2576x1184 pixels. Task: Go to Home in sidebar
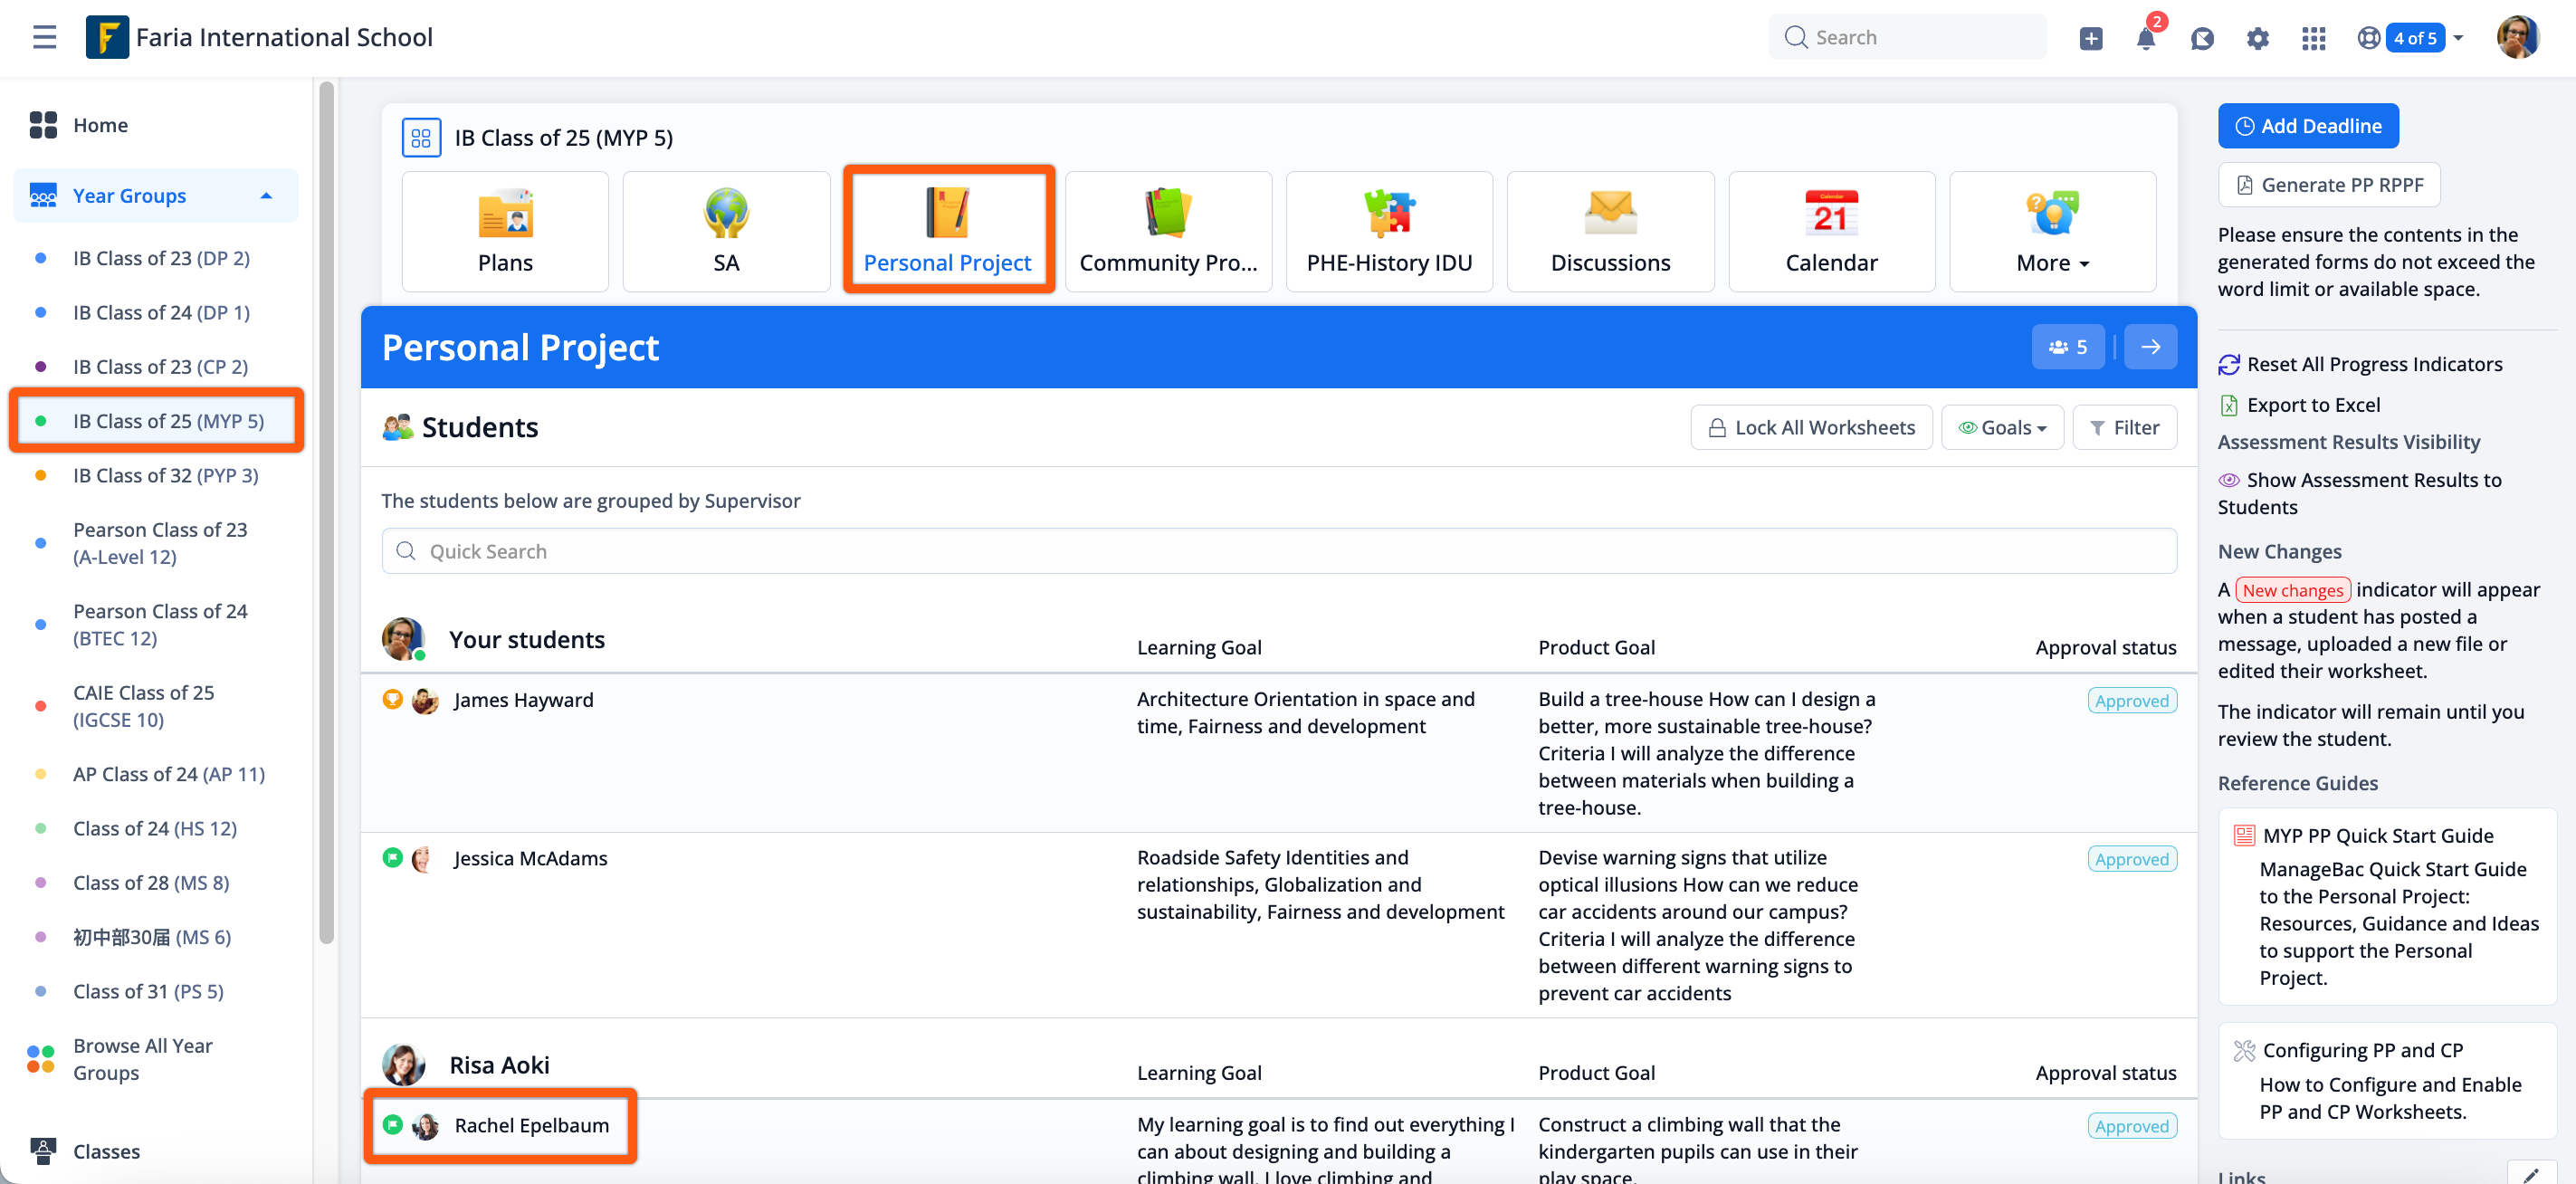pyautogui.click(x=156, y=124)
